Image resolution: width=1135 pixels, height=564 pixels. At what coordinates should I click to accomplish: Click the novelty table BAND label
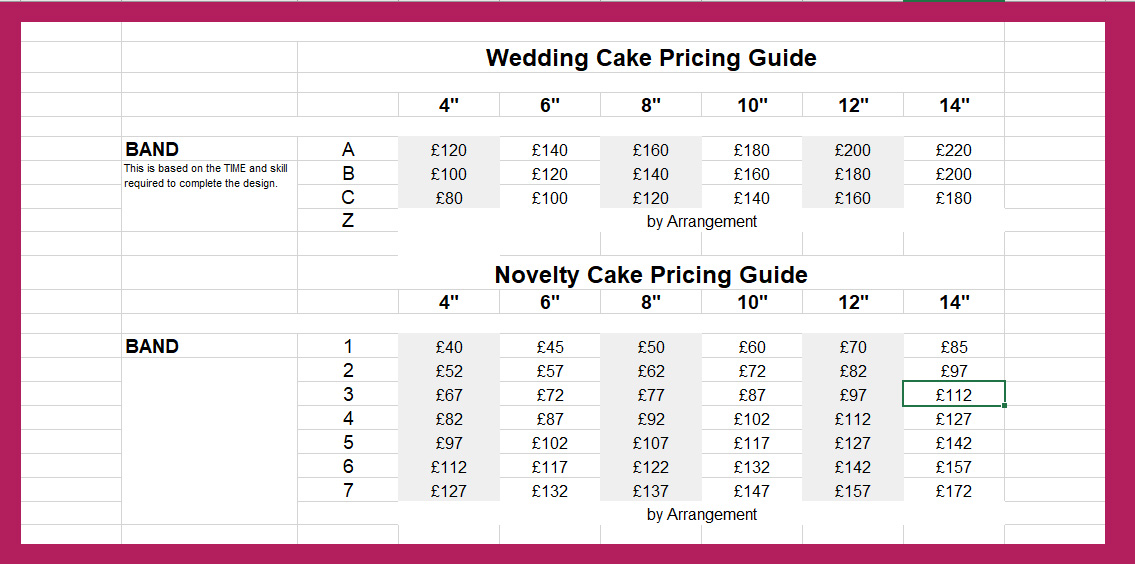click(152, 347)
